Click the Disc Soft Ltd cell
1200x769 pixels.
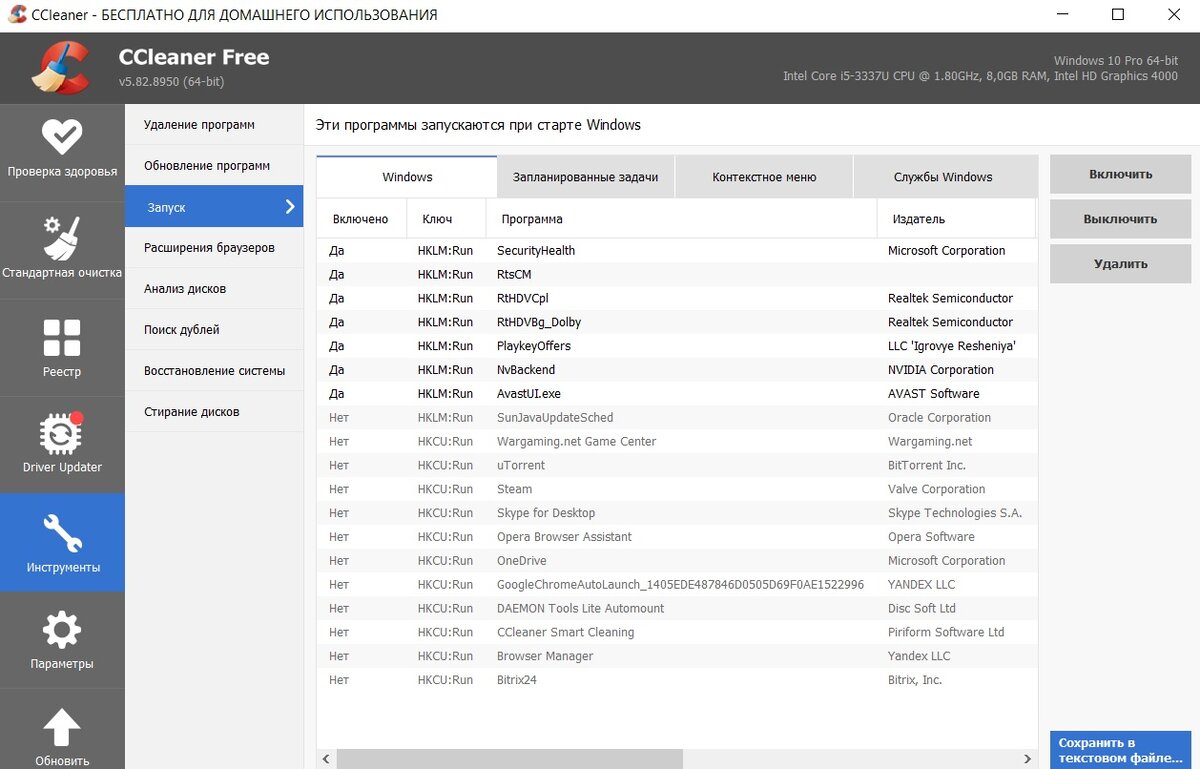point(922,608)
